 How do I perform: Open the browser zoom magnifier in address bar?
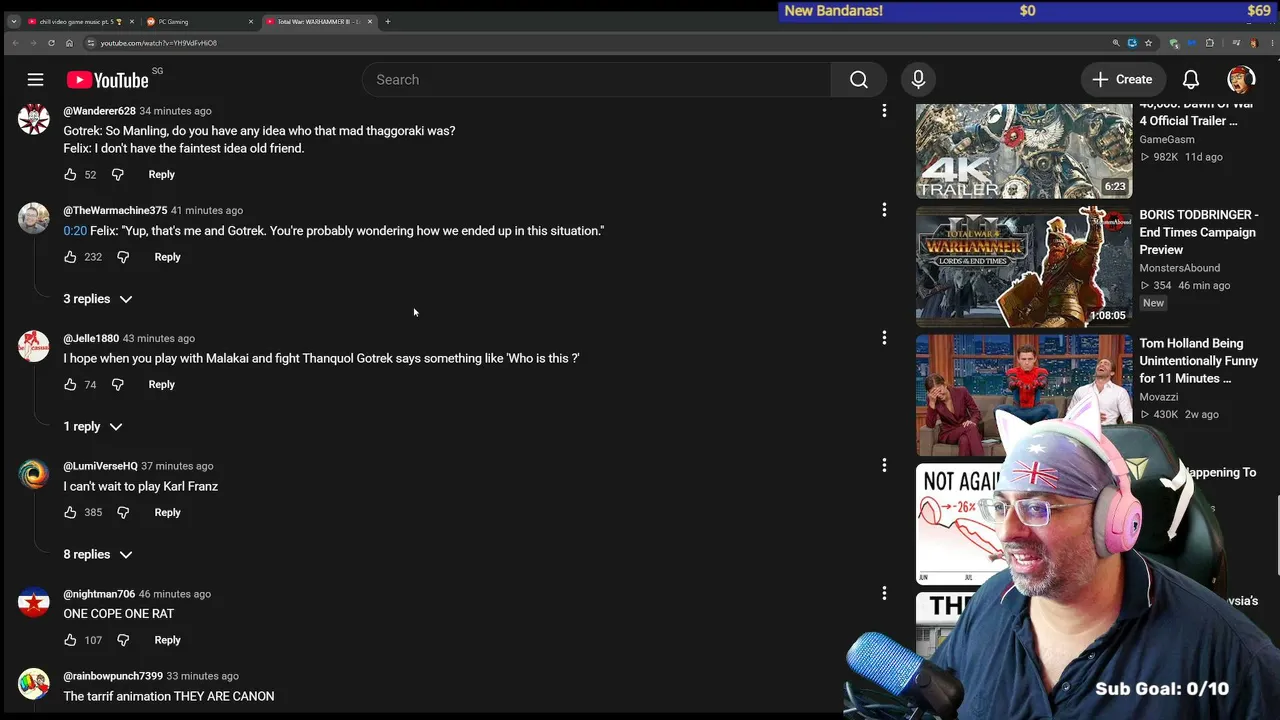click(1116, 43)
